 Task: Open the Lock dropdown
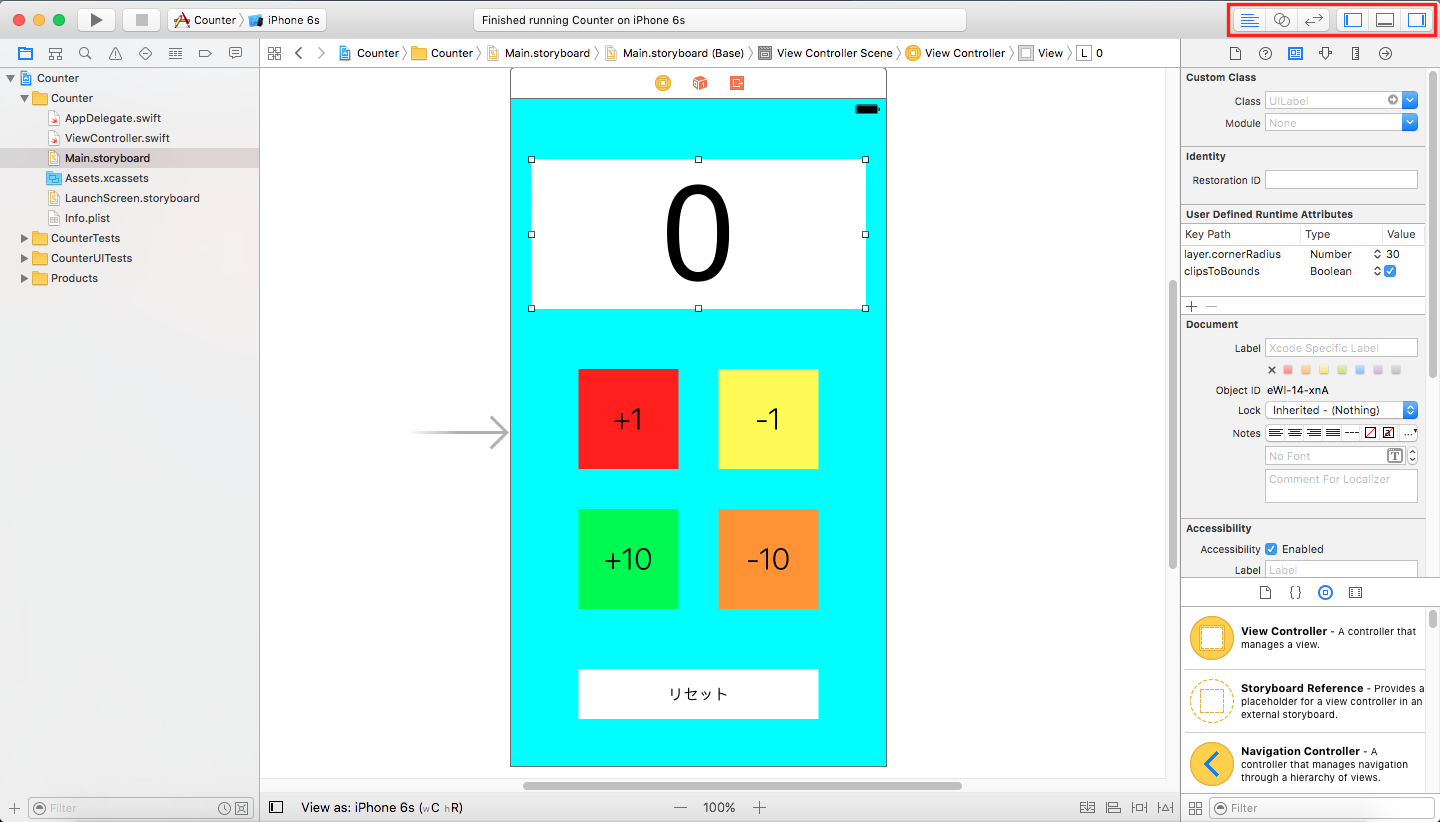1341,410
